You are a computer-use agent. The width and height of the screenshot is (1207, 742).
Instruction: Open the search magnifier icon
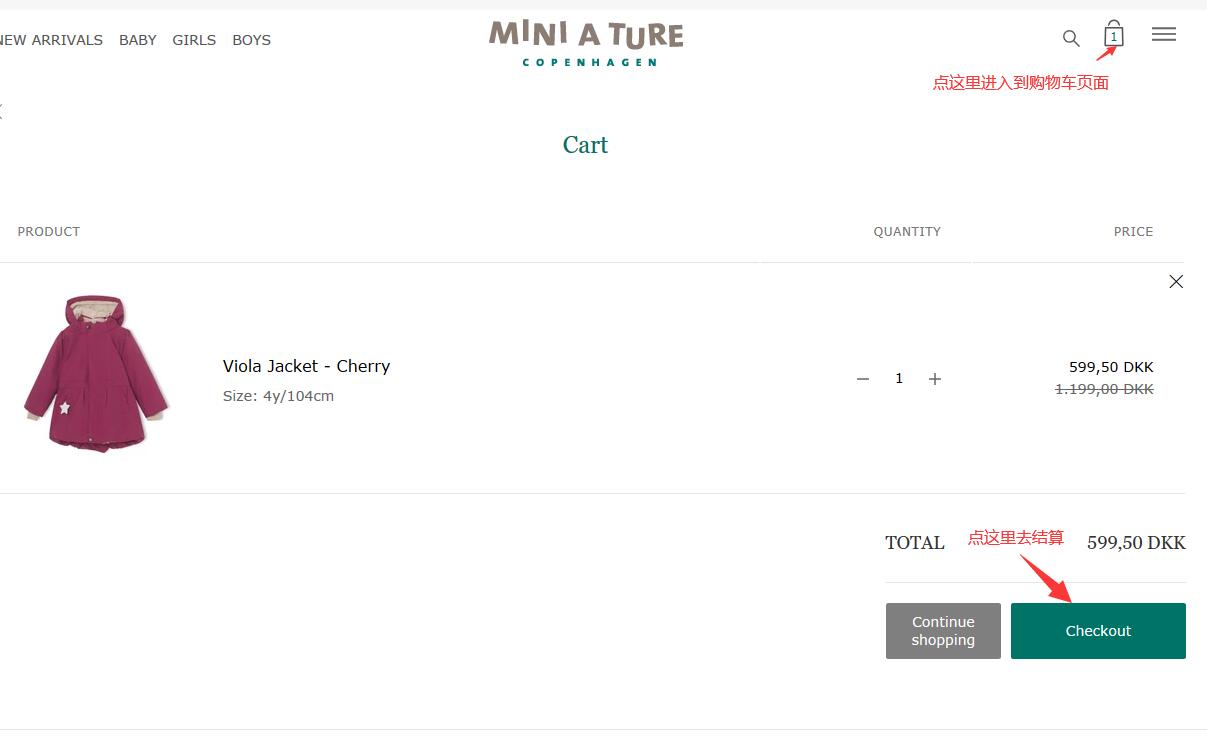(1070, 39)
